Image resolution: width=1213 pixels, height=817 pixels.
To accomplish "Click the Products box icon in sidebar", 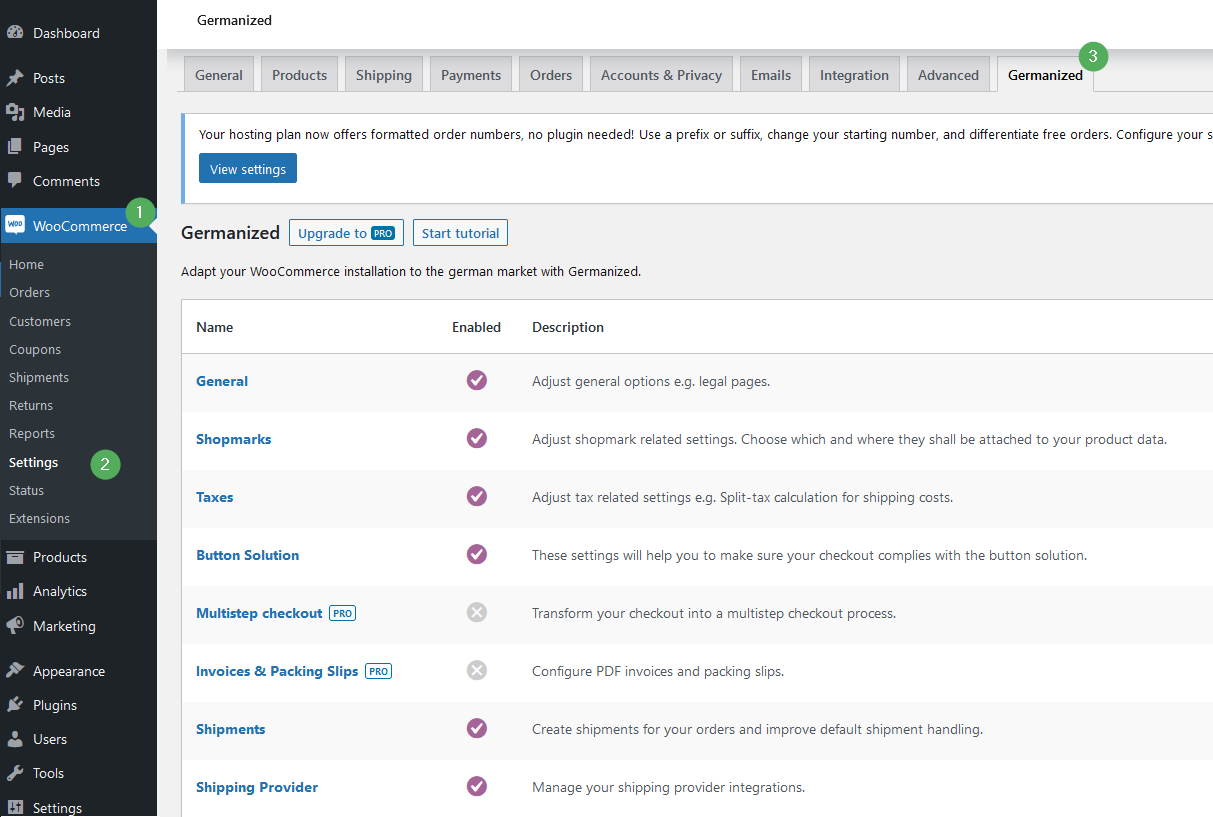I will pyautogui.click(x=15, y=557).
